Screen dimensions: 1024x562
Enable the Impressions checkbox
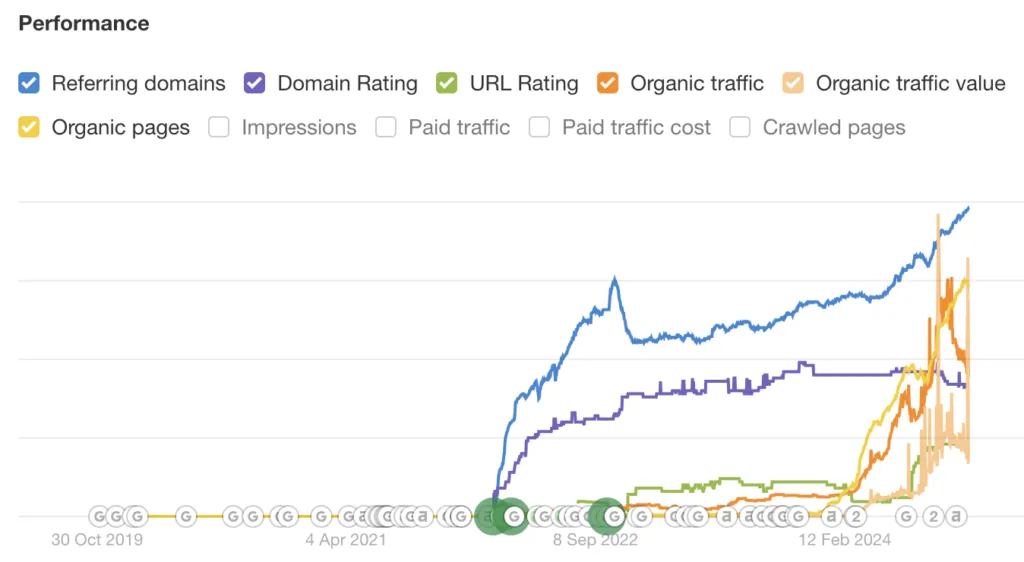[220, 127]
